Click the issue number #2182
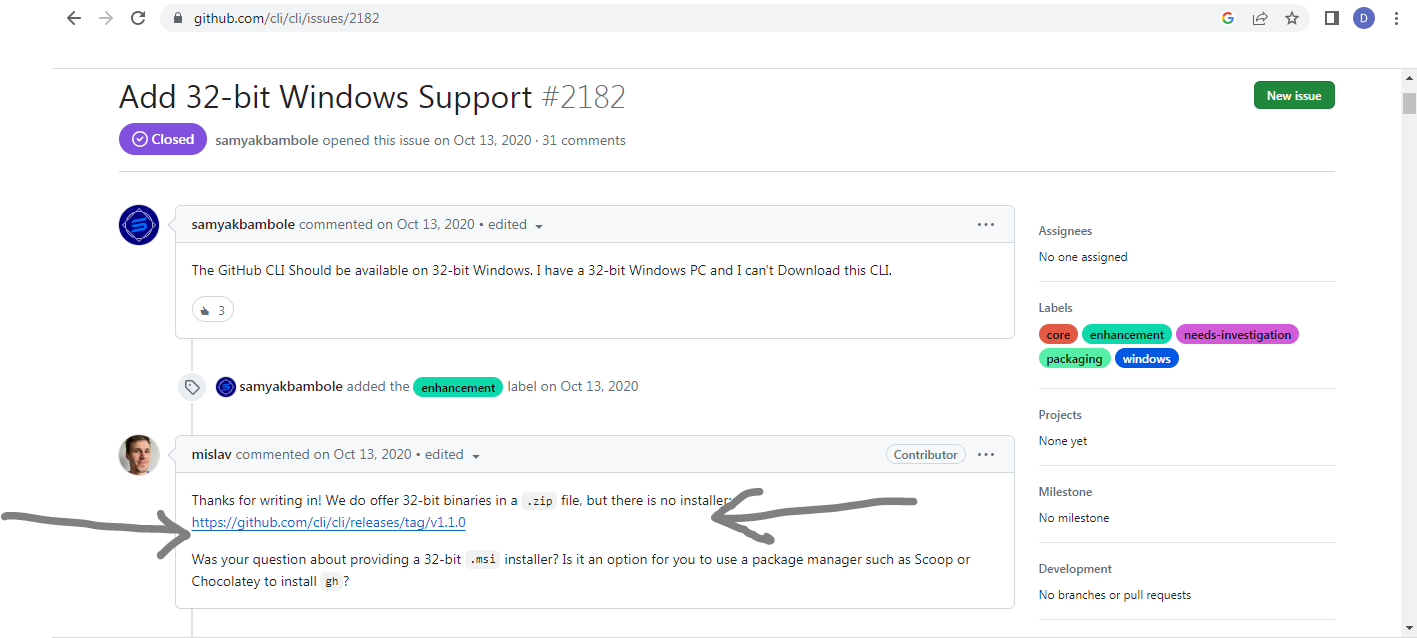1417x638 pixels. pos(584,97)
